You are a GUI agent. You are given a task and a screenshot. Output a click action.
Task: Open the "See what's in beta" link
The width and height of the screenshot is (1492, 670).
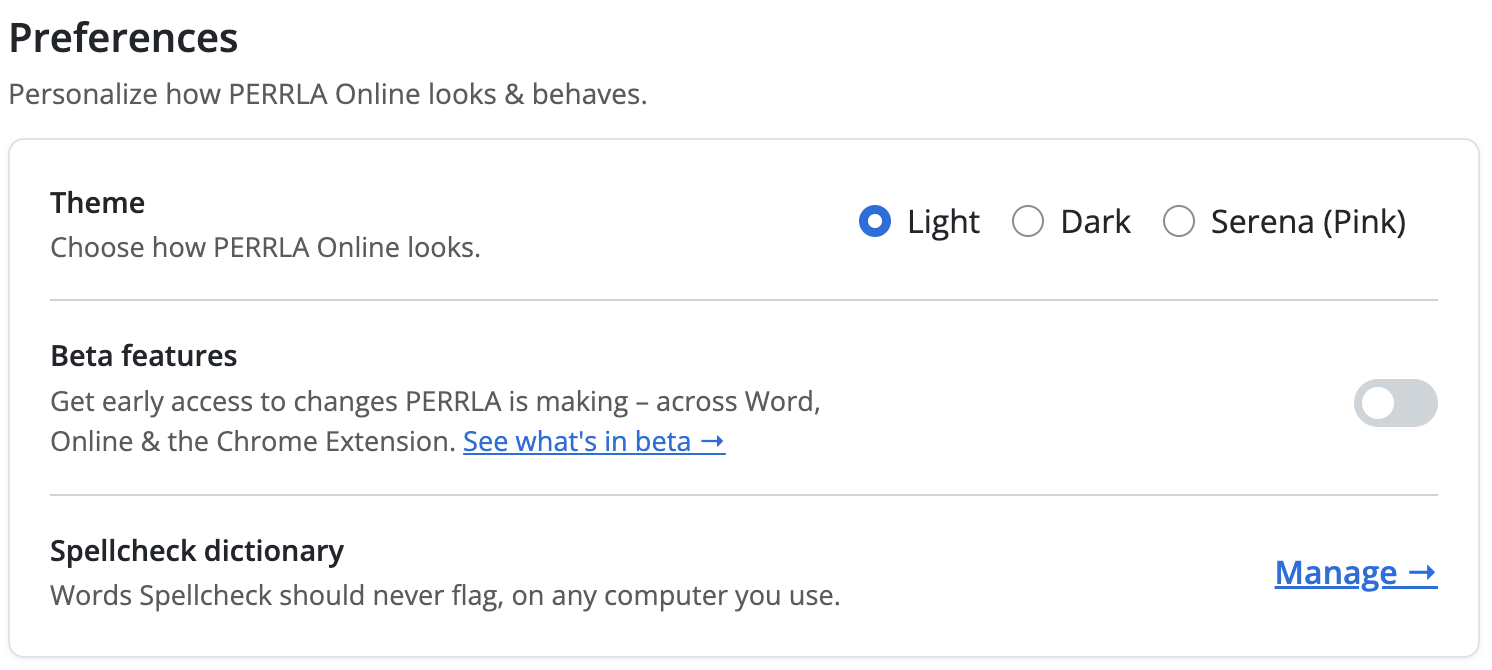(594, 441)
